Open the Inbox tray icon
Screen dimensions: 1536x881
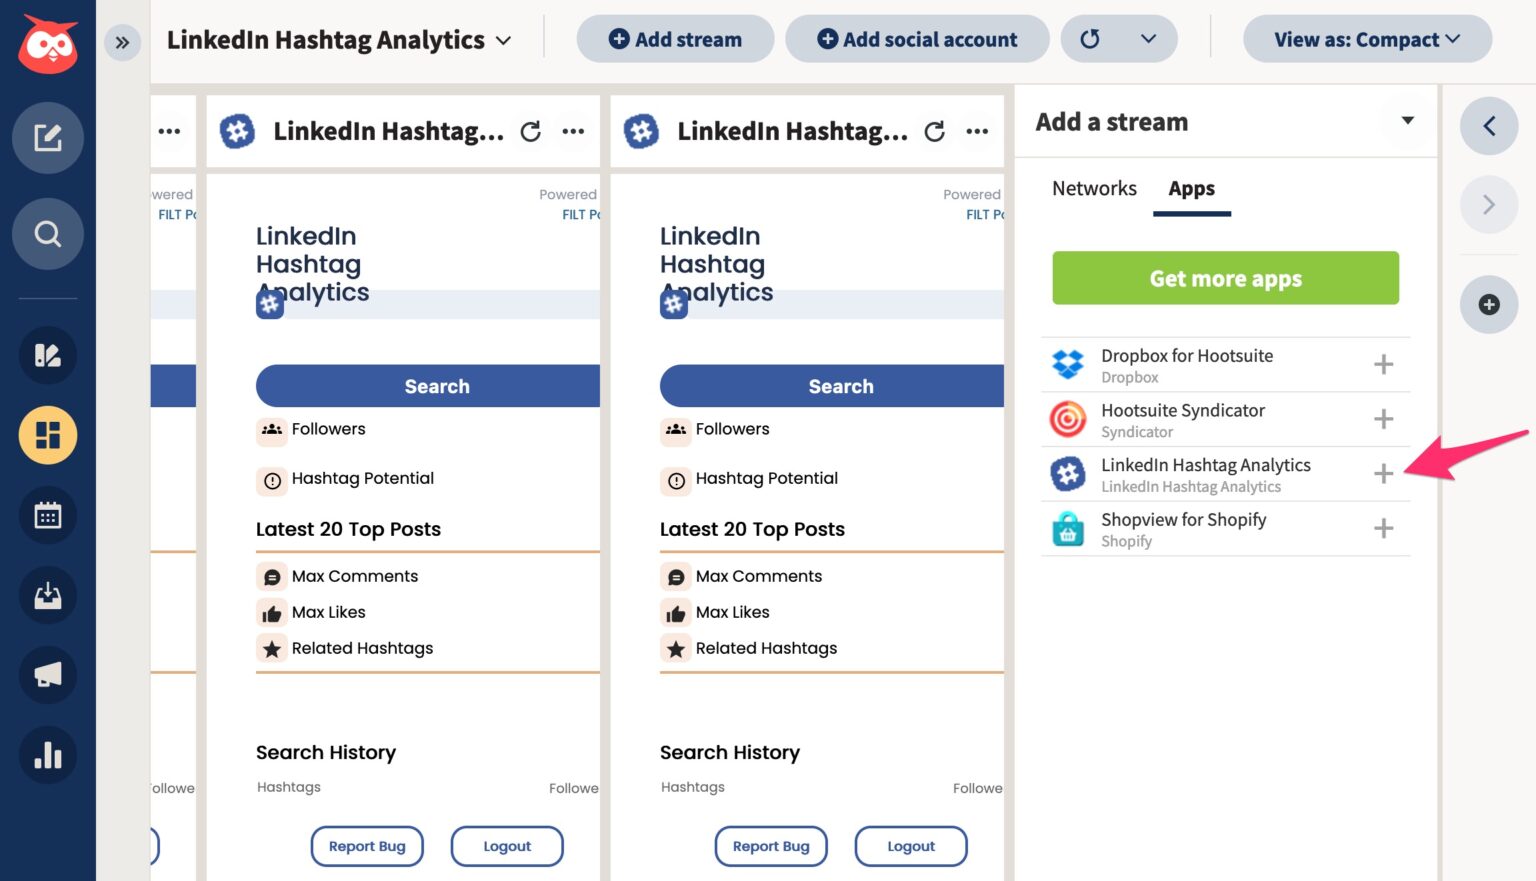pyautogui.click(x=47, y=595)
